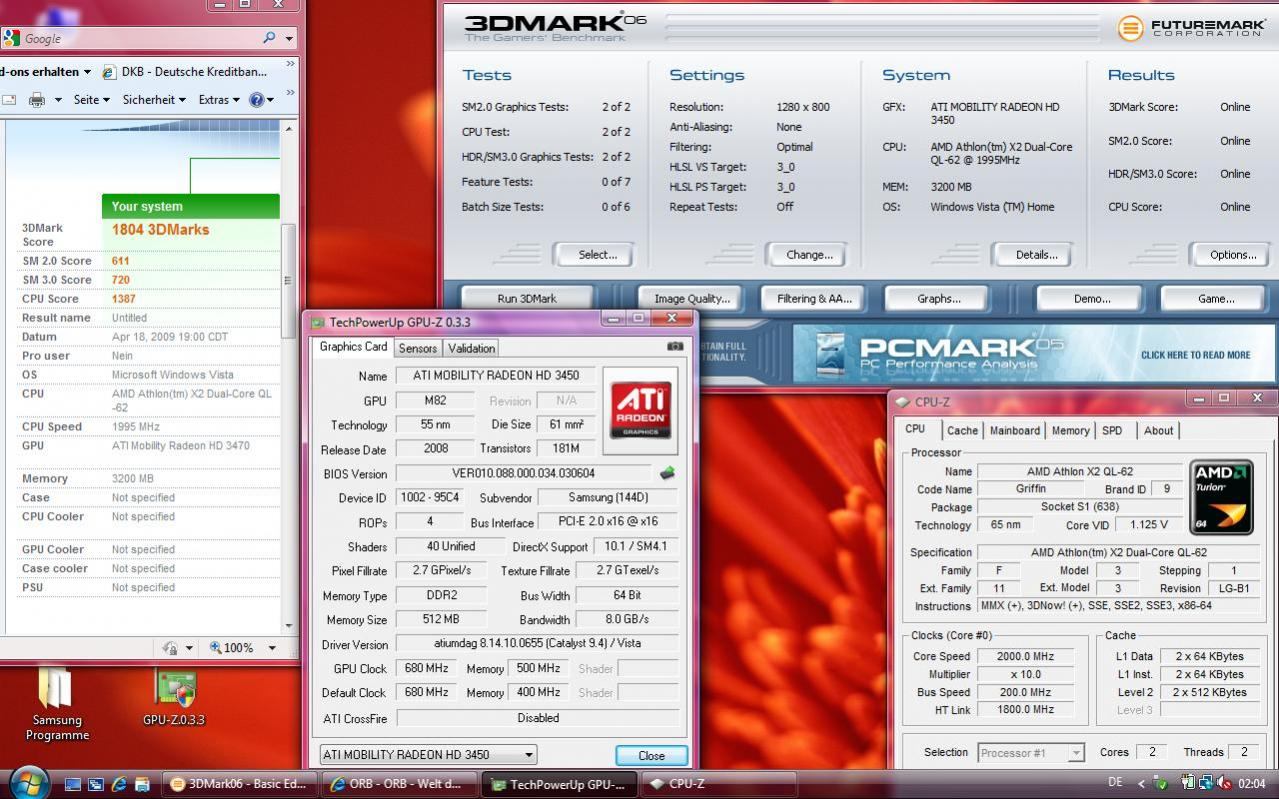
Task: Open the Windows Start orb
Action: (28, 782)
